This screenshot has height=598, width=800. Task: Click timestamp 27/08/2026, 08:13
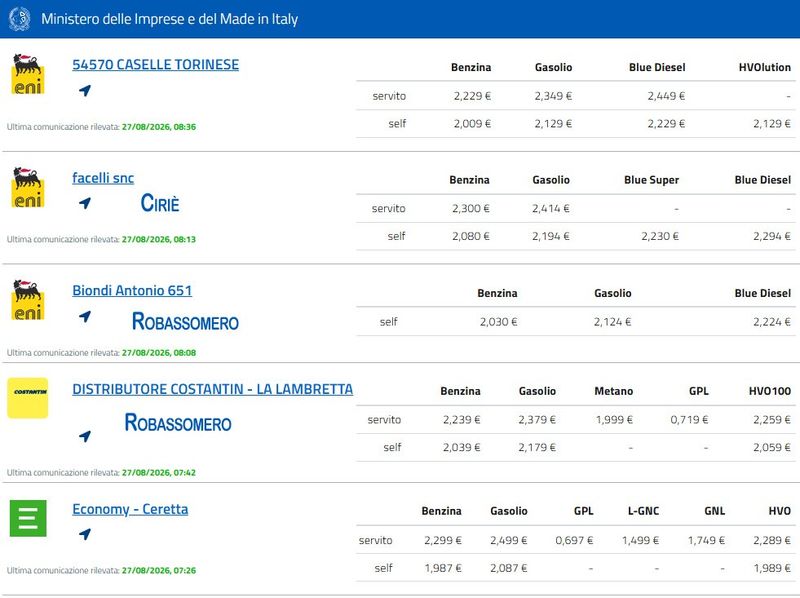tap(159, 239)
